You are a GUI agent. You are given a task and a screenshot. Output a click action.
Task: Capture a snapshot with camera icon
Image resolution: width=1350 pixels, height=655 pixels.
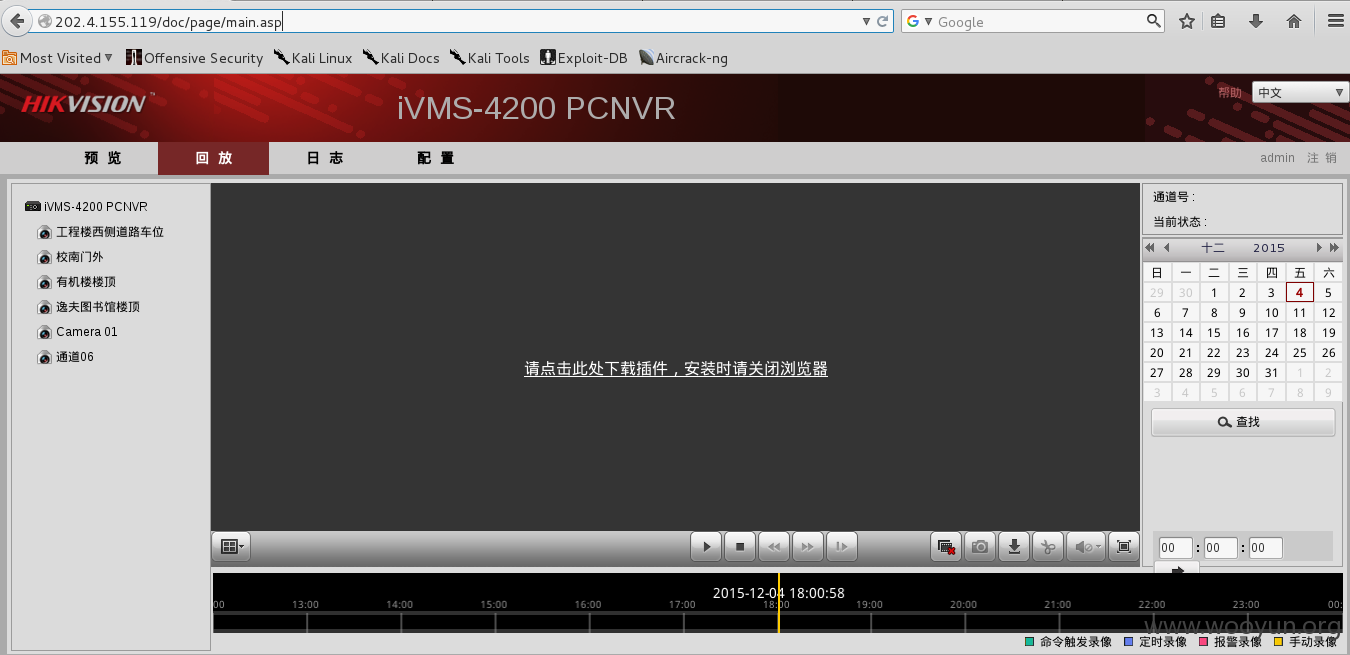980,546
